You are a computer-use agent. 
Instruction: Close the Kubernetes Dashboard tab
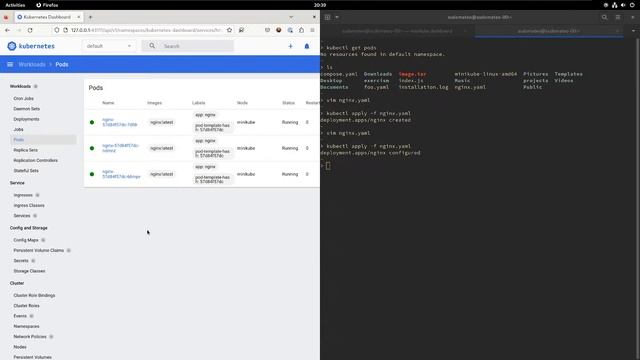click(x=78, y=17)
